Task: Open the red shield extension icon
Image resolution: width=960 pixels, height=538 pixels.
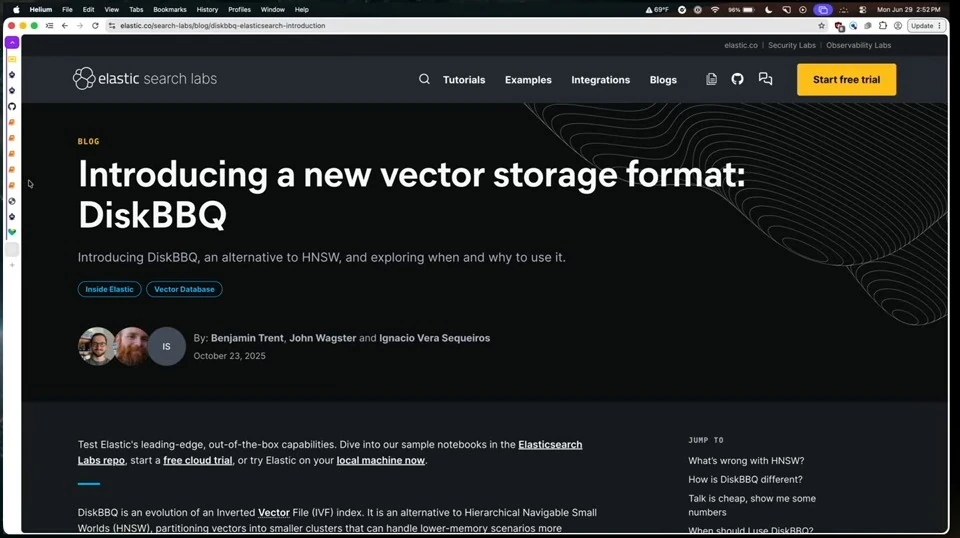Action: (x=839, y=26)
